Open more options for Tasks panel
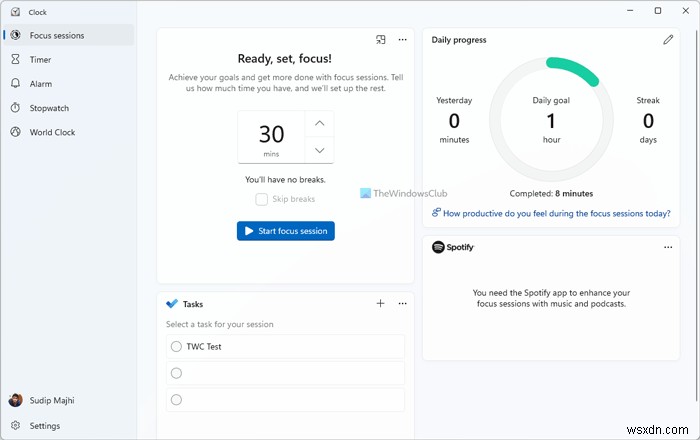700x440 pixels. pos(403,303)
